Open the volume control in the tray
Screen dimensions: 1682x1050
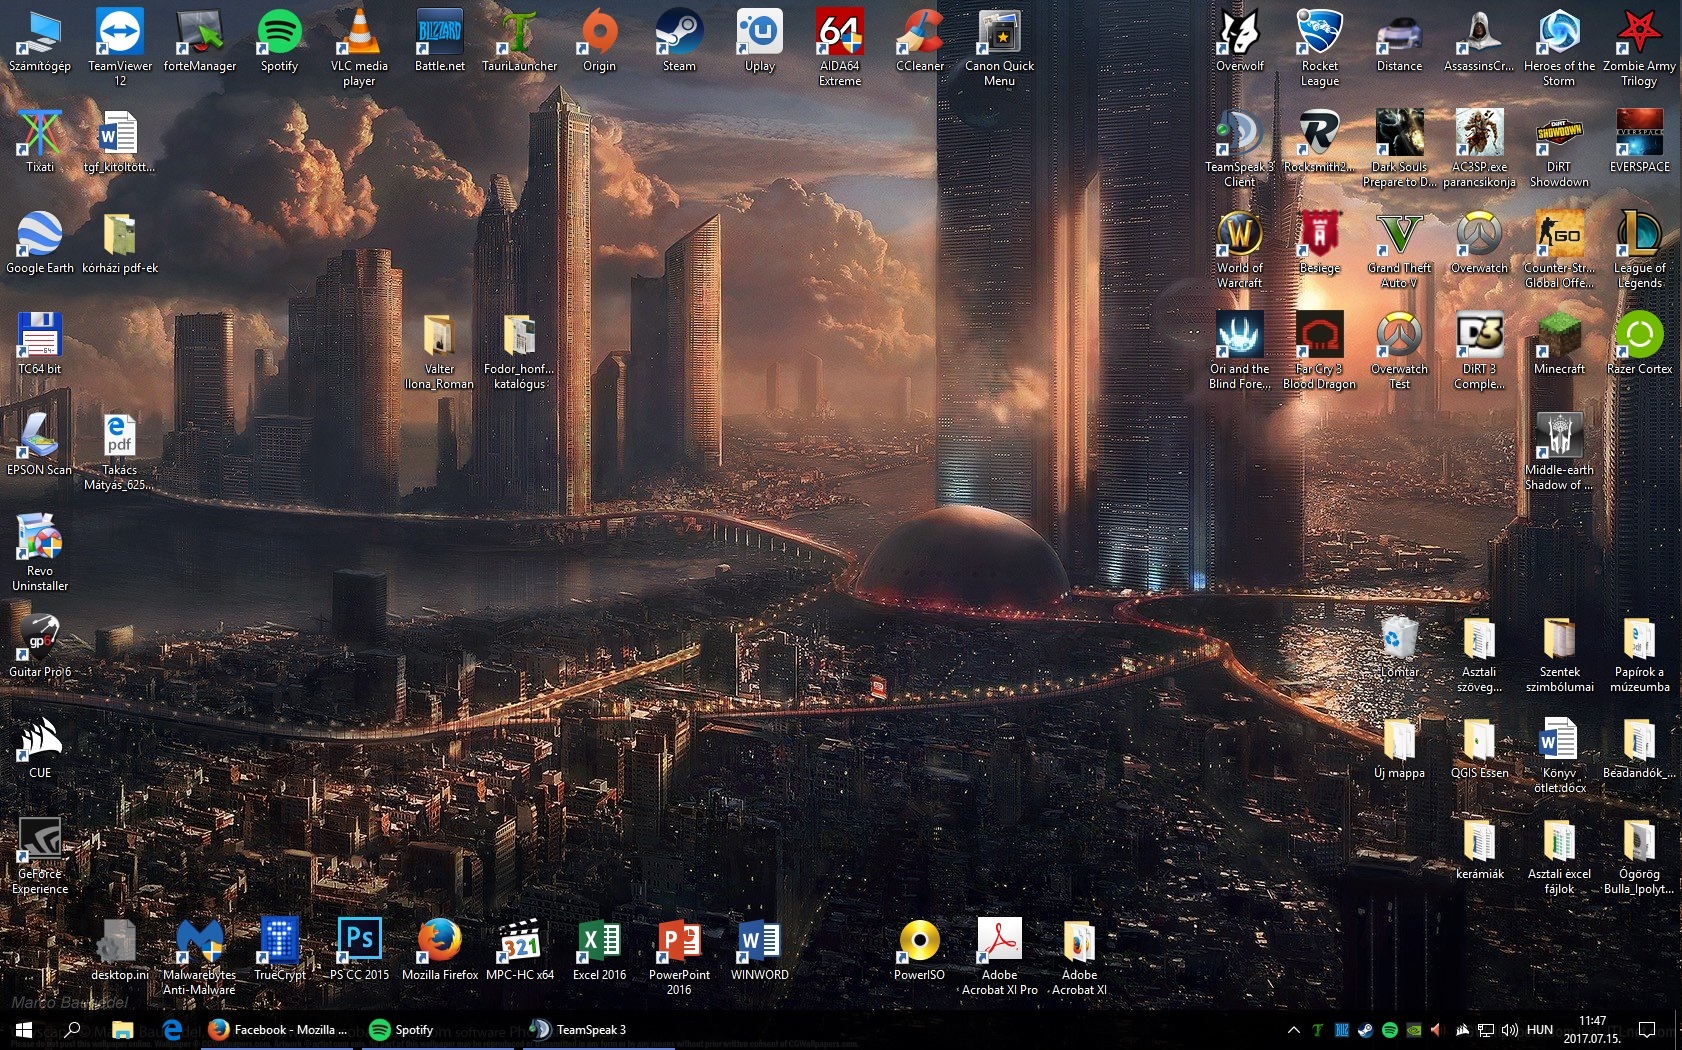point(1512,1029)
